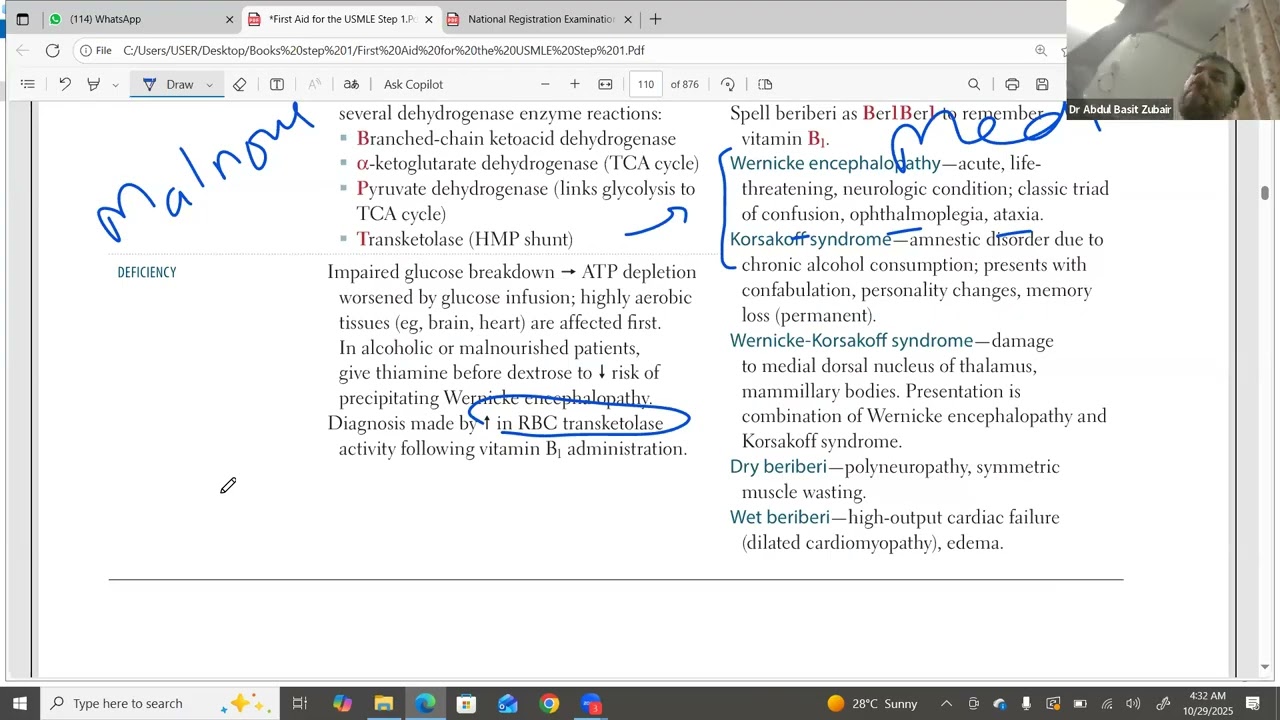Image resolution: width=1280 pixels, height=720 pixels.
Task: Open the Translate tool
Action: [x=351, y=84]
